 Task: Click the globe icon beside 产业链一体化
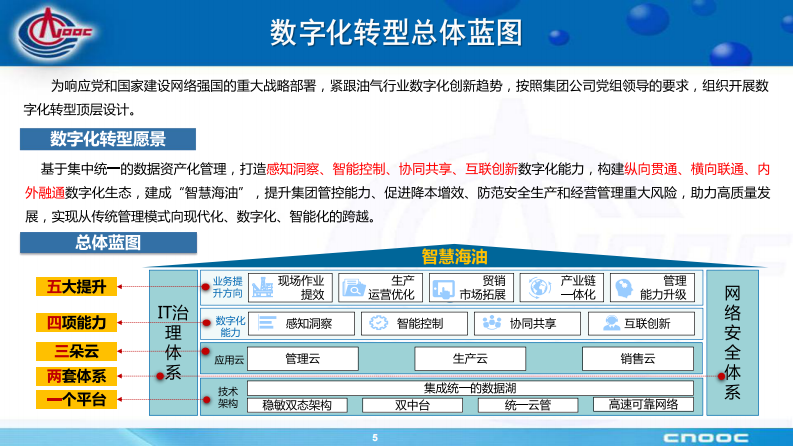540,288
